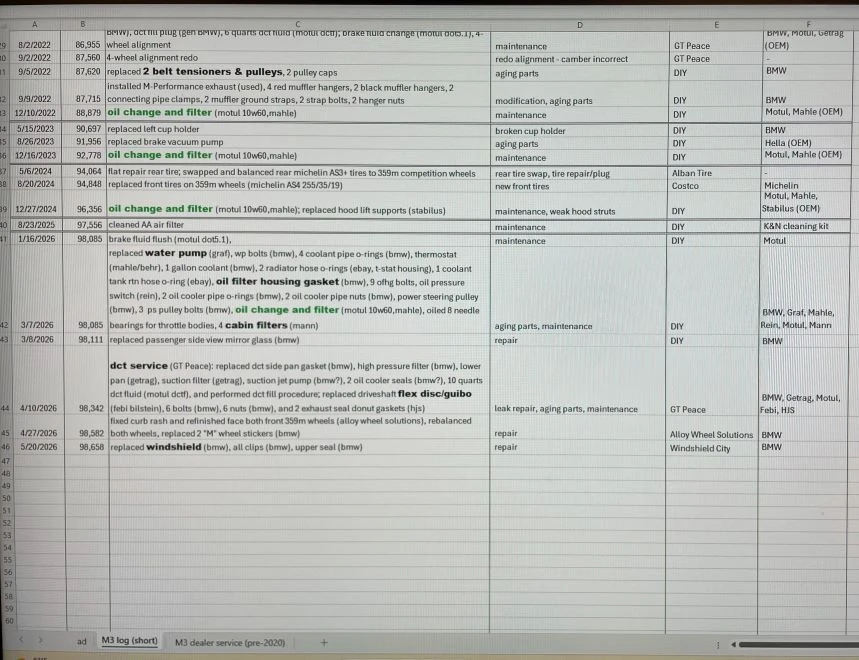Click cell 'replaced windshield (bmw)'

pos(300,447)
